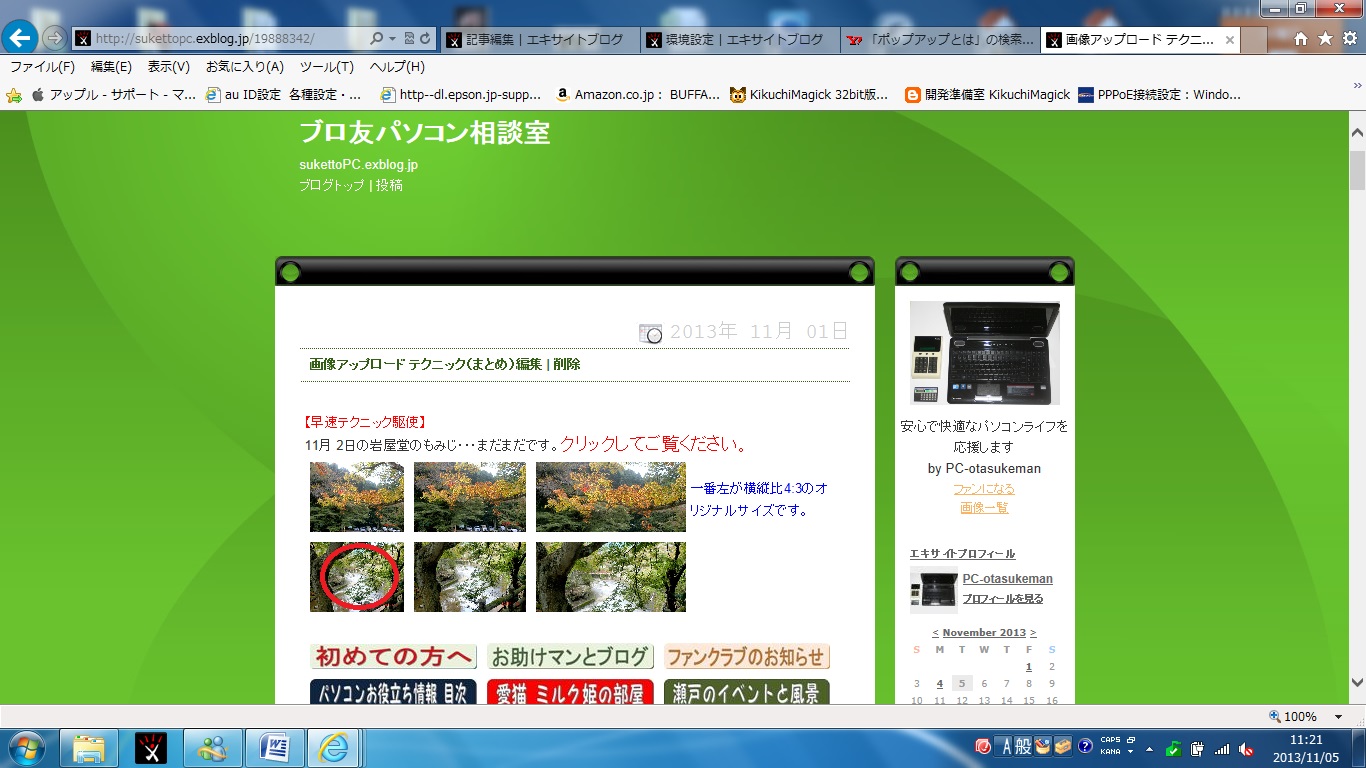
Task: Click パソコンお役立ち情報 目次 banner
Action: [x=393, y=692]
